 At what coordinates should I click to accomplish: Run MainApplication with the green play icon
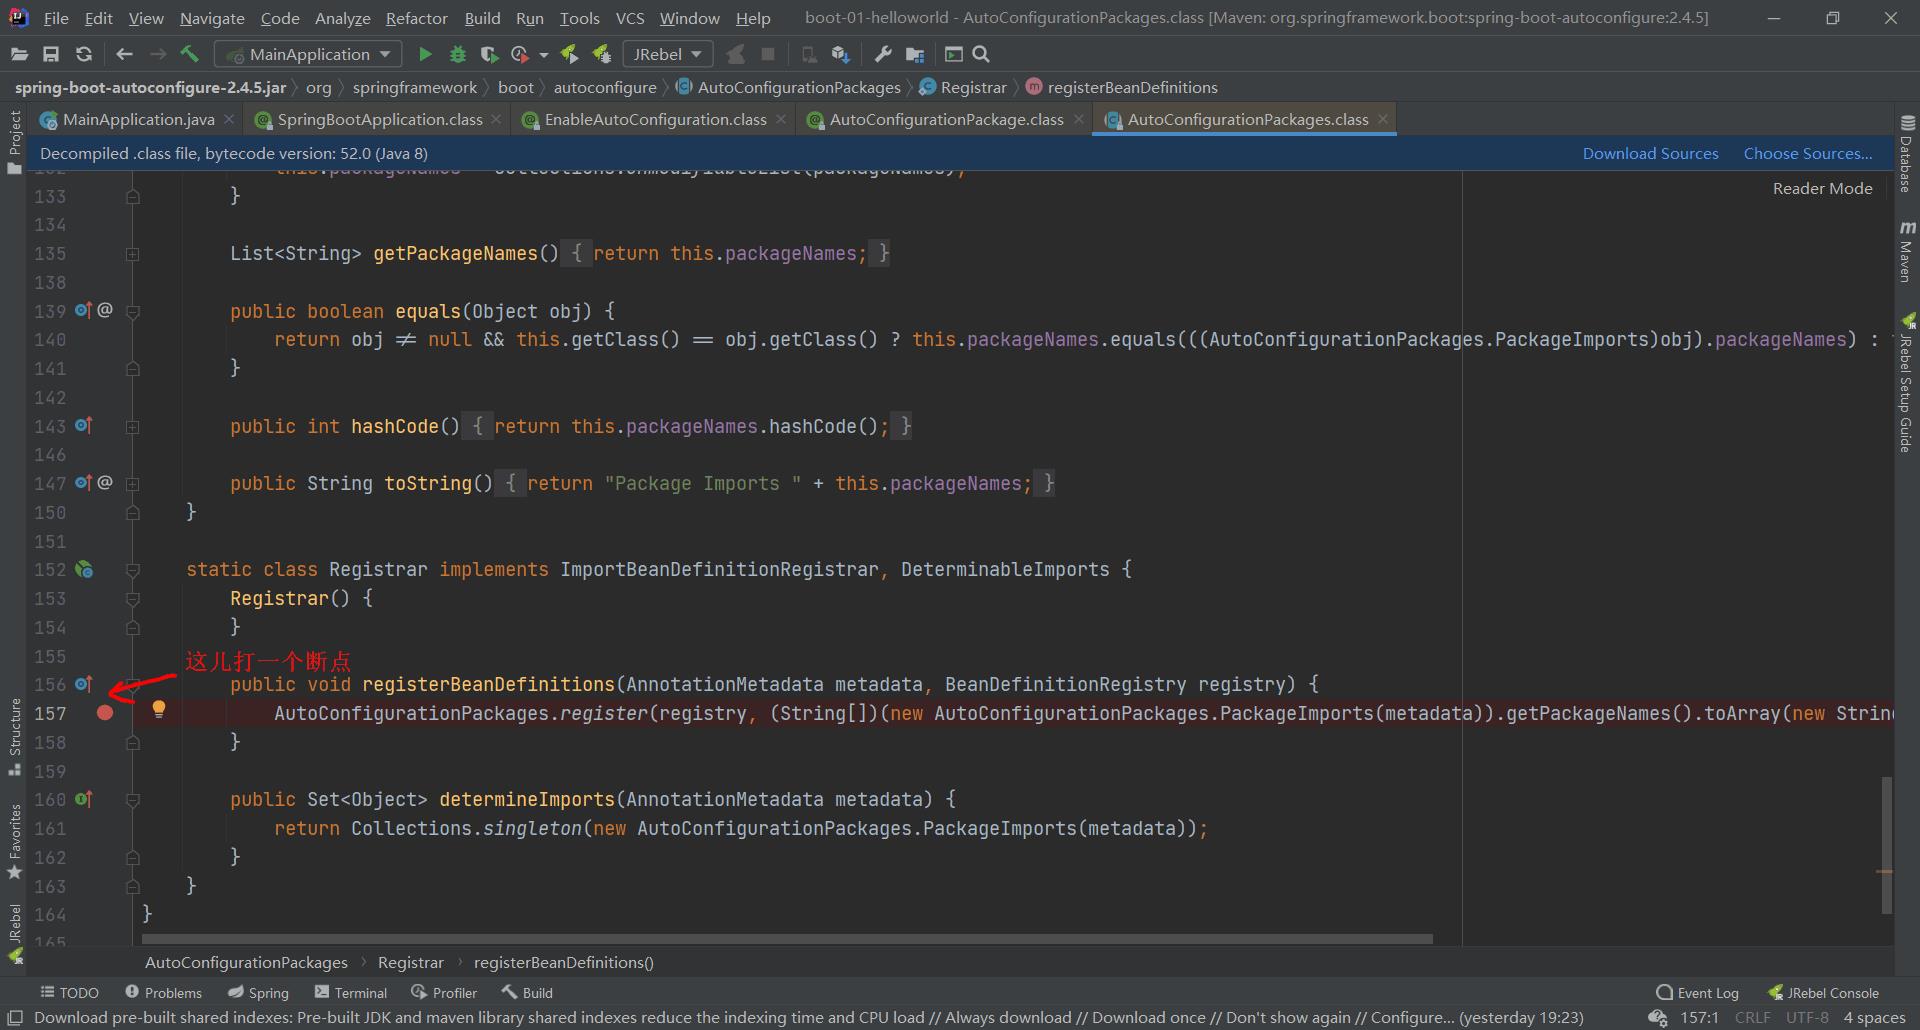(425, 54)
